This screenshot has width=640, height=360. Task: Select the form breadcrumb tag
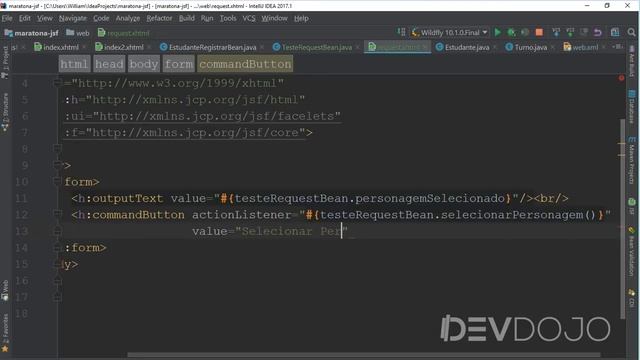pyautogui.click(x=179, y=64)
